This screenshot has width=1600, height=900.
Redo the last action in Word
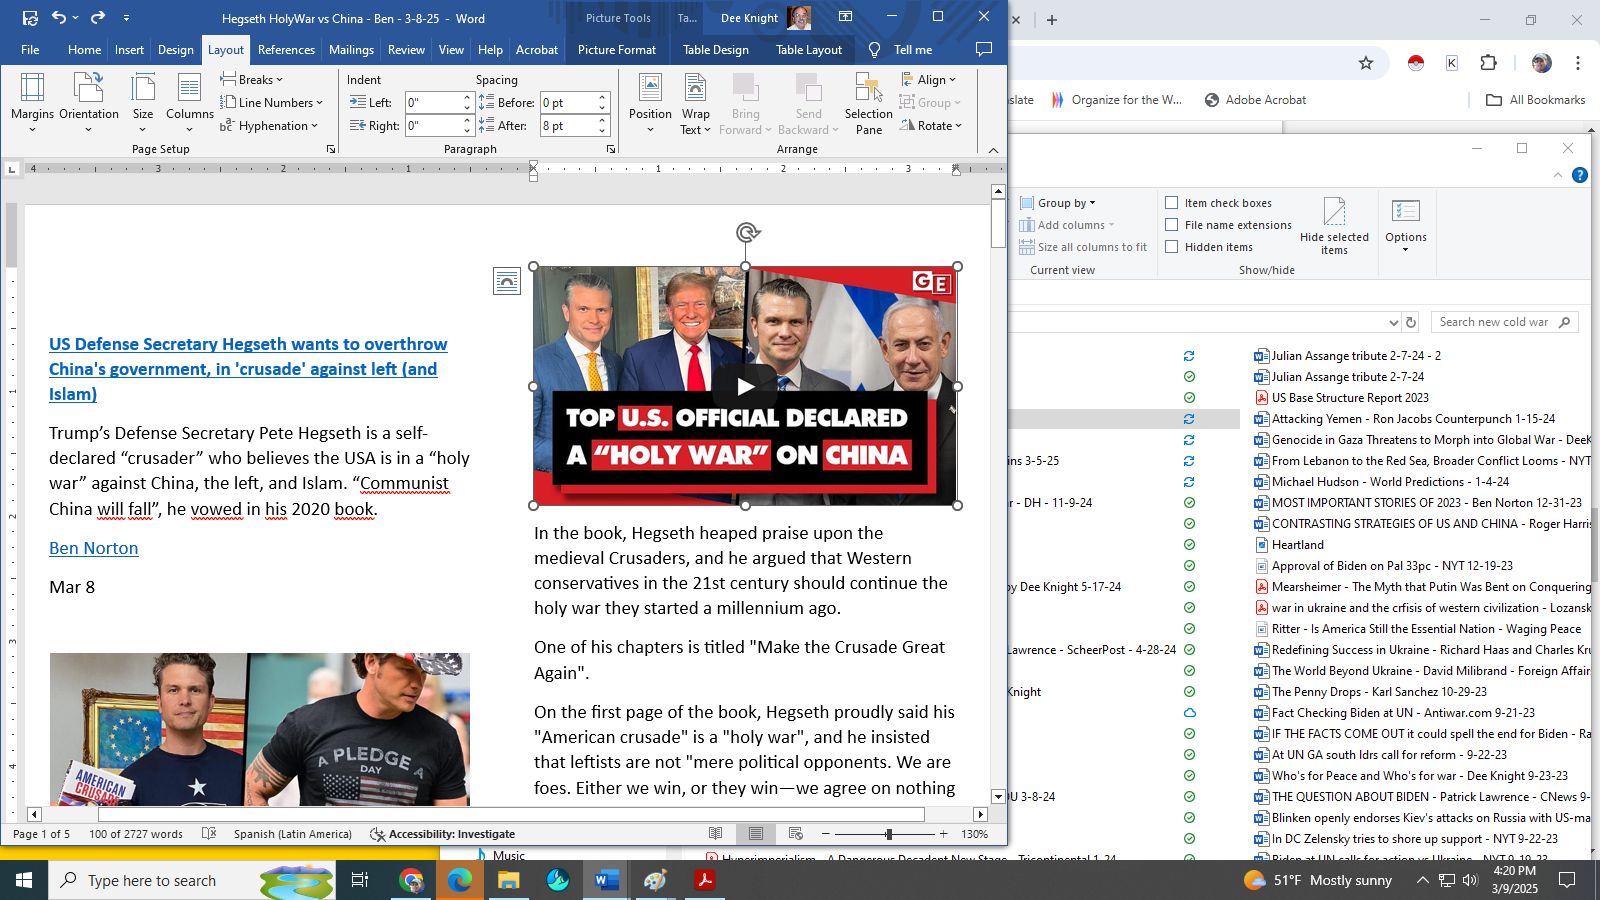(98, 17)
